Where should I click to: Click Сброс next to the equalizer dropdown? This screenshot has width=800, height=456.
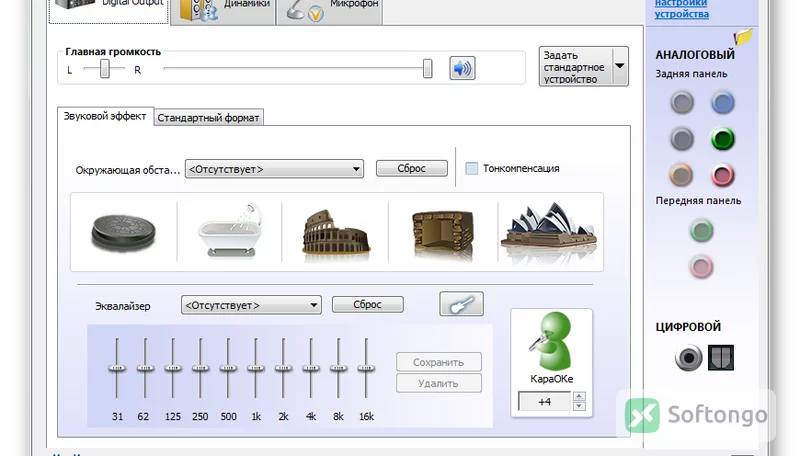click(367, 305)
